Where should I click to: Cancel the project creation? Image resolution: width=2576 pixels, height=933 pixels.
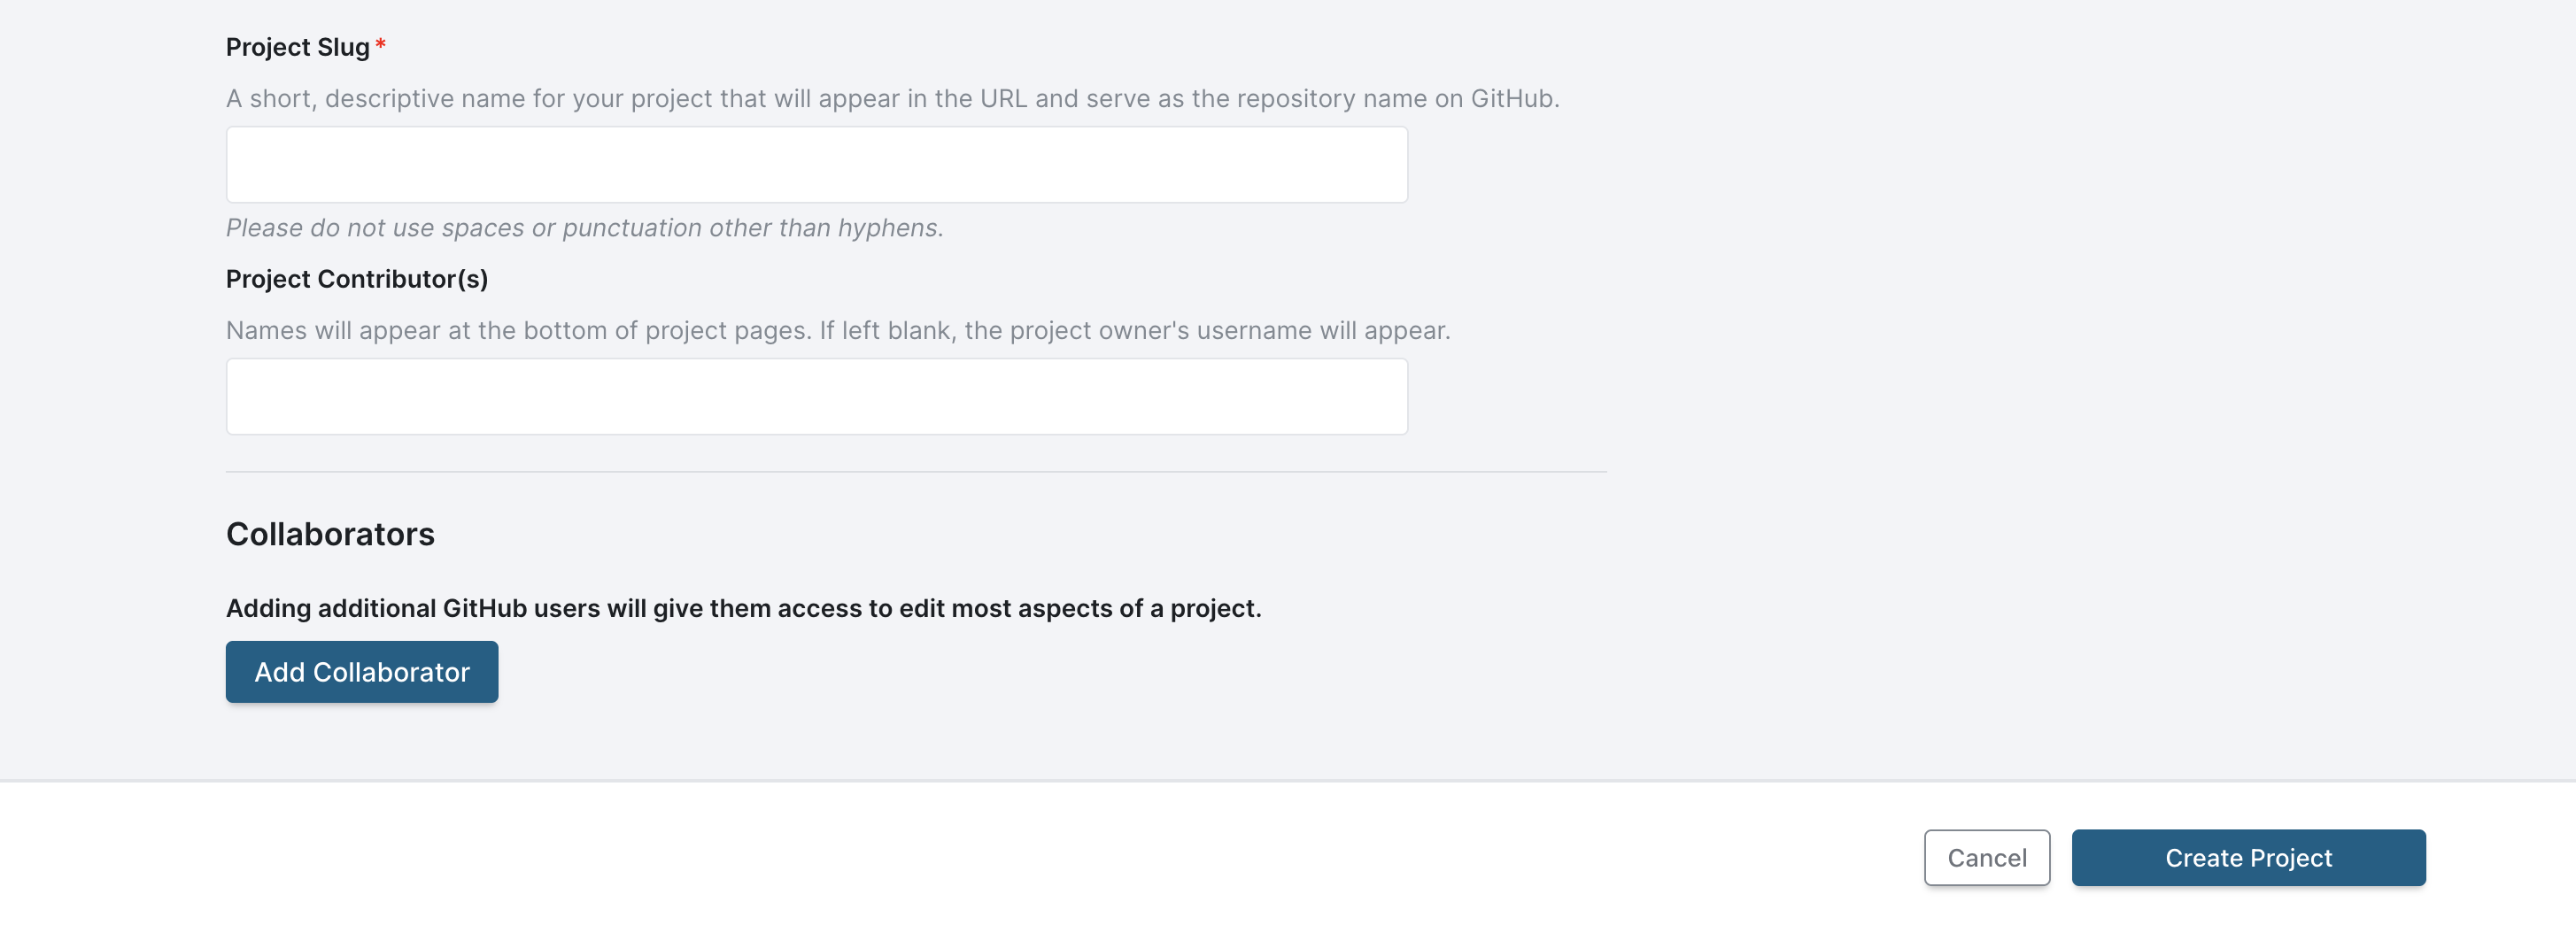click(1986, 858)
